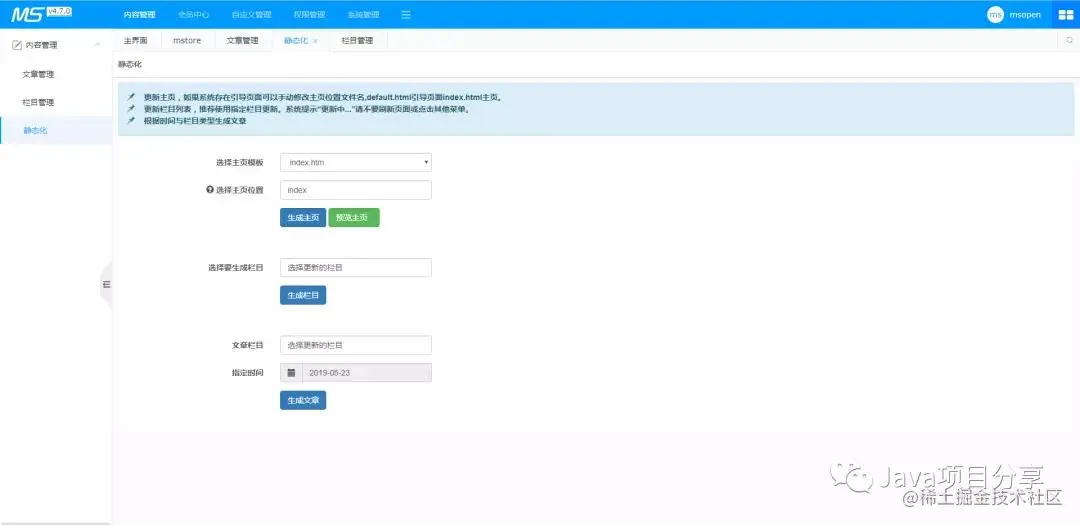
Task: Click the sidebar collapse handle icon
Action: coord(106,284)
